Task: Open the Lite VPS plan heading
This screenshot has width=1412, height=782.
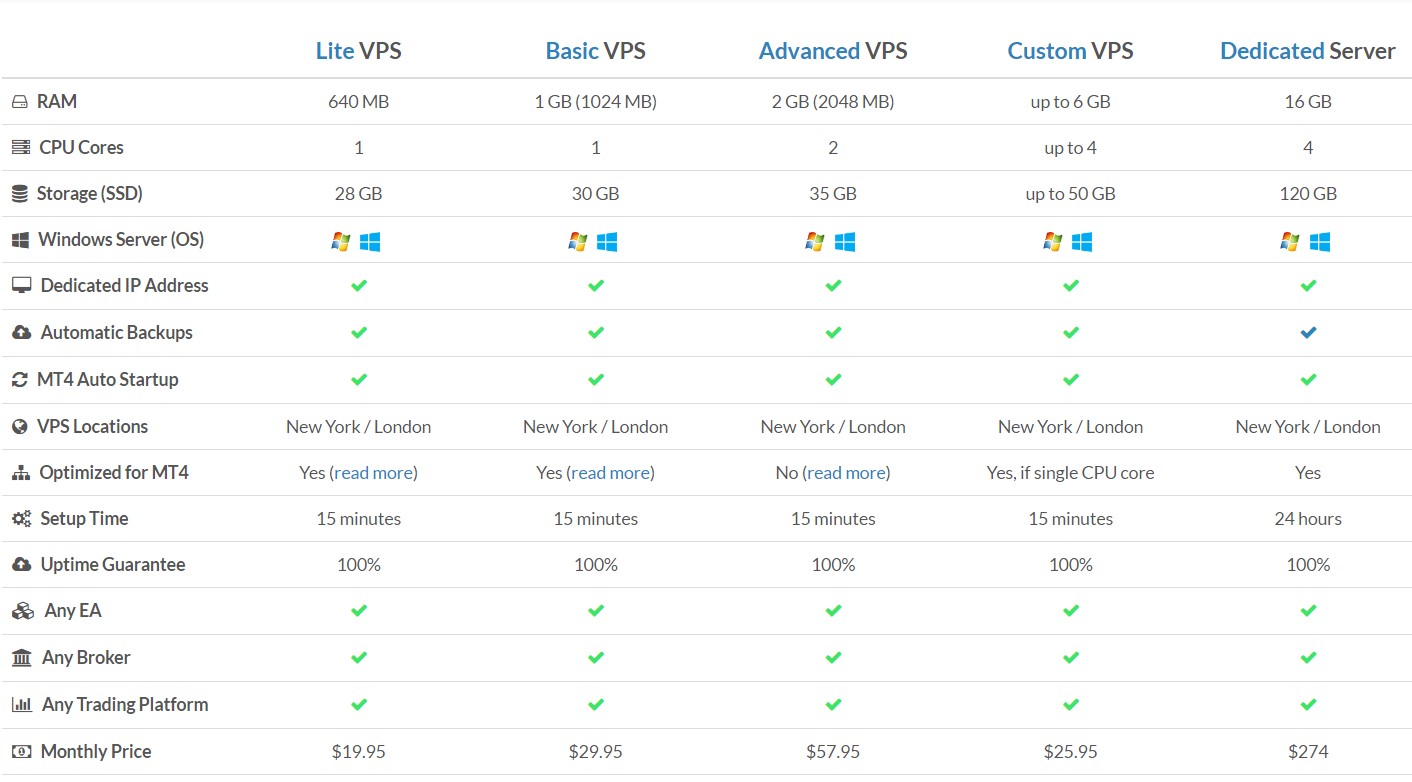Action: tap(358, 51)
